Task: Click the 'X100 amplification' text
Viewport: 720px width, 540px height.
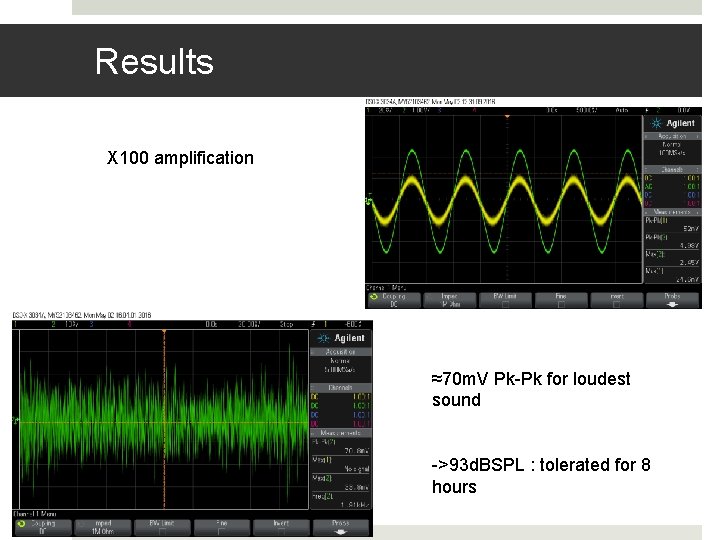Action: point(180,158)
